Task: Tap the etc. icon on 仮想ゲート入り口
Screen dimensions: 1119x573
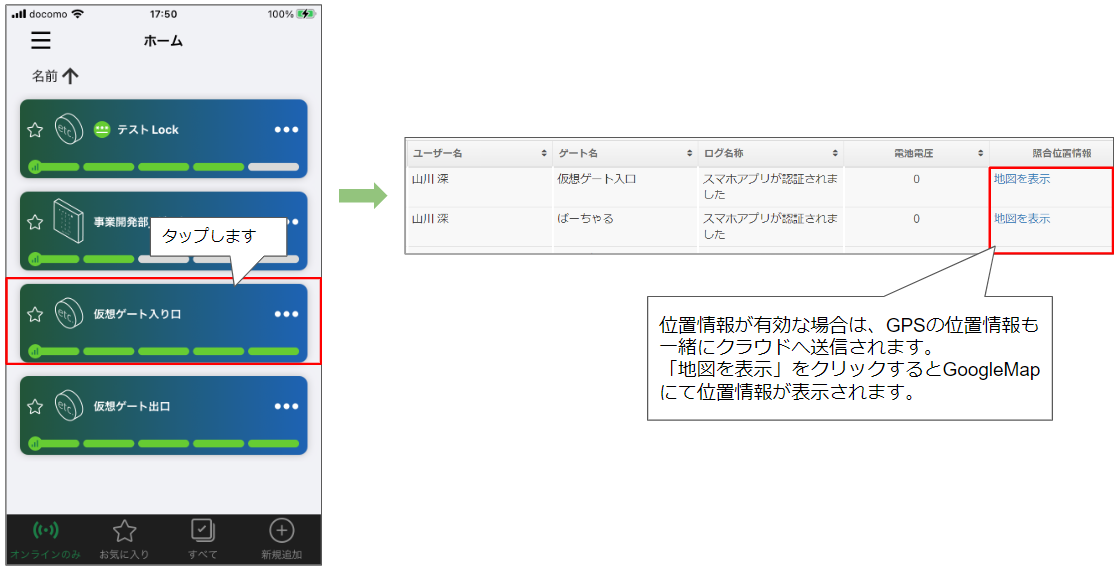Action: [69, 314]
